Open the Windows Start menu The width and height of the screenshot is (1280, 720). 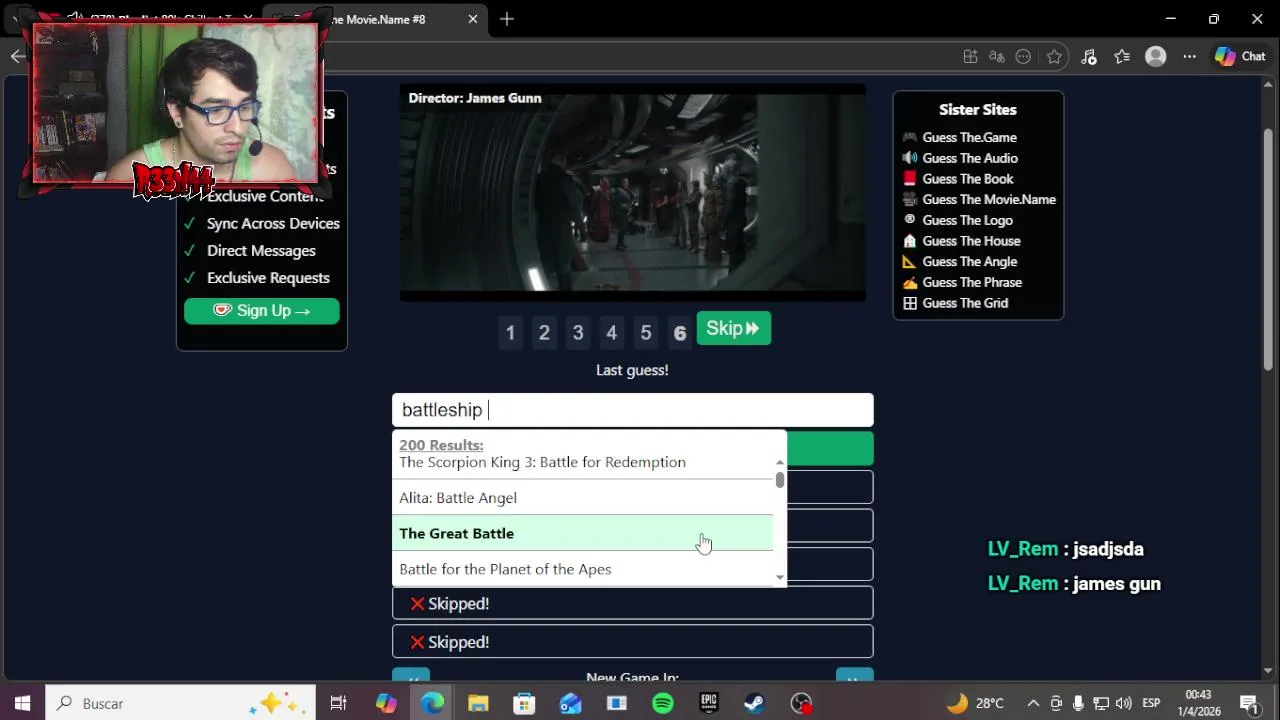tap(22, 703)
